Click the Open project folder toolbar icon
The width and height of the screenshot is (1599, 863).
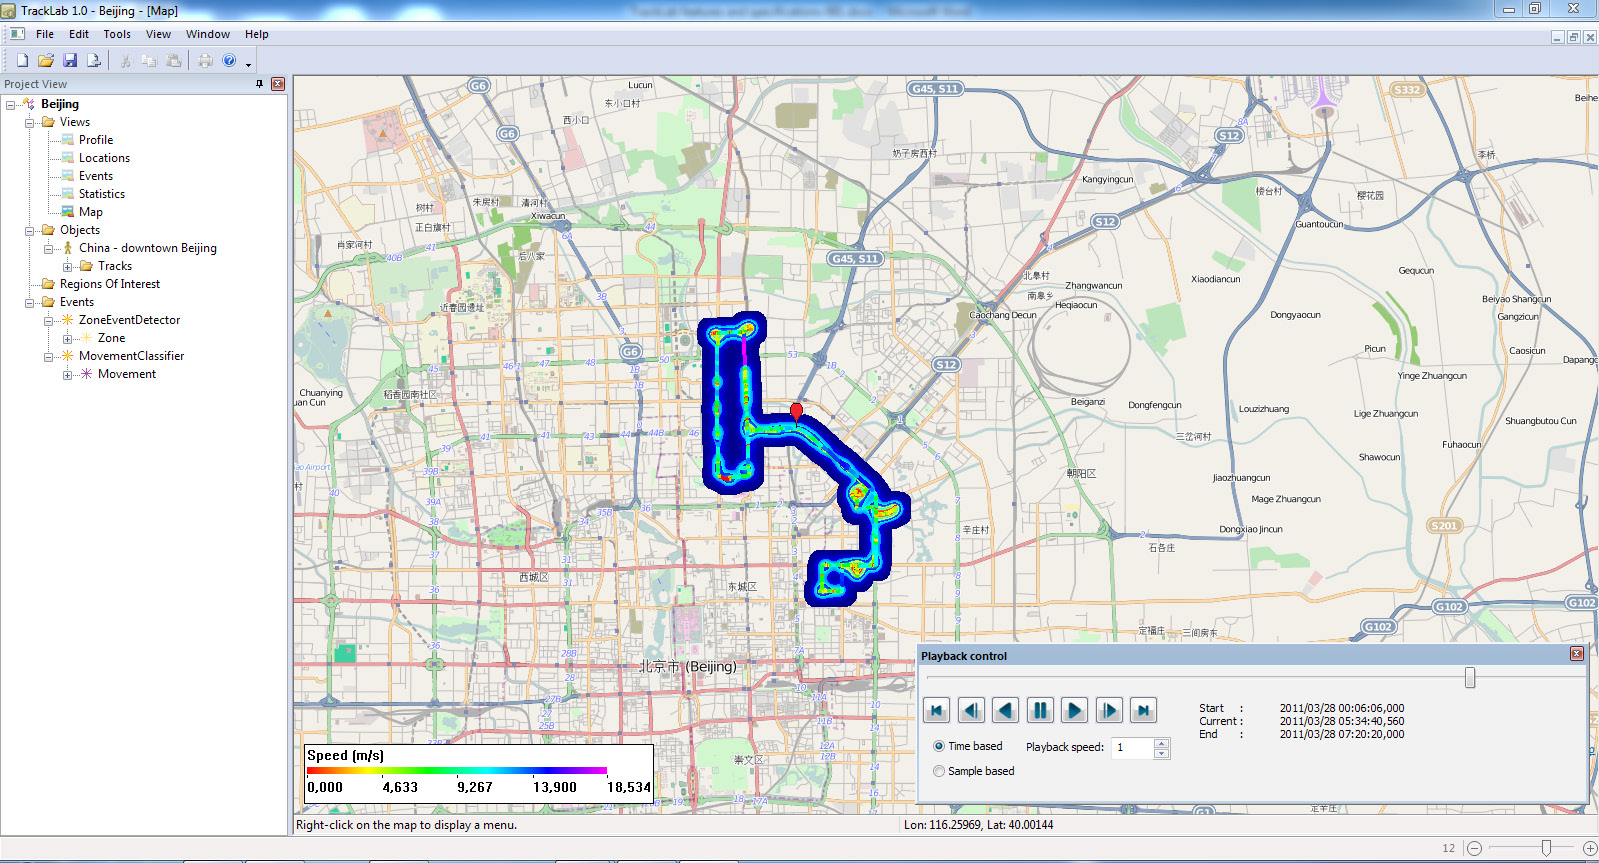(46, 61)
